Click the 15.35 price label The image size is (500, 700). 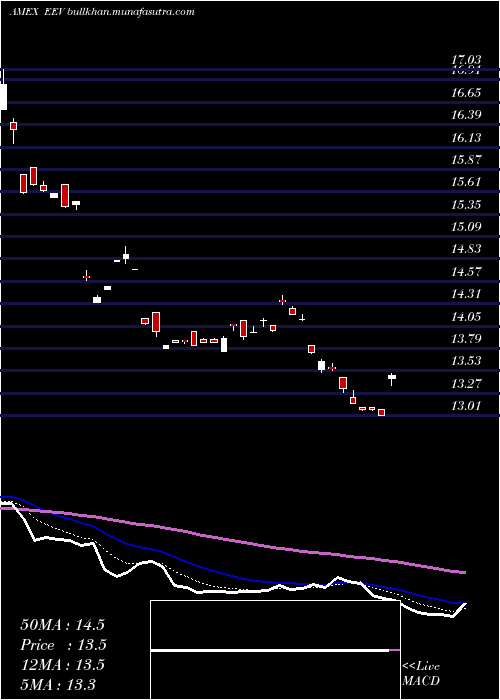tap(466, 205)
